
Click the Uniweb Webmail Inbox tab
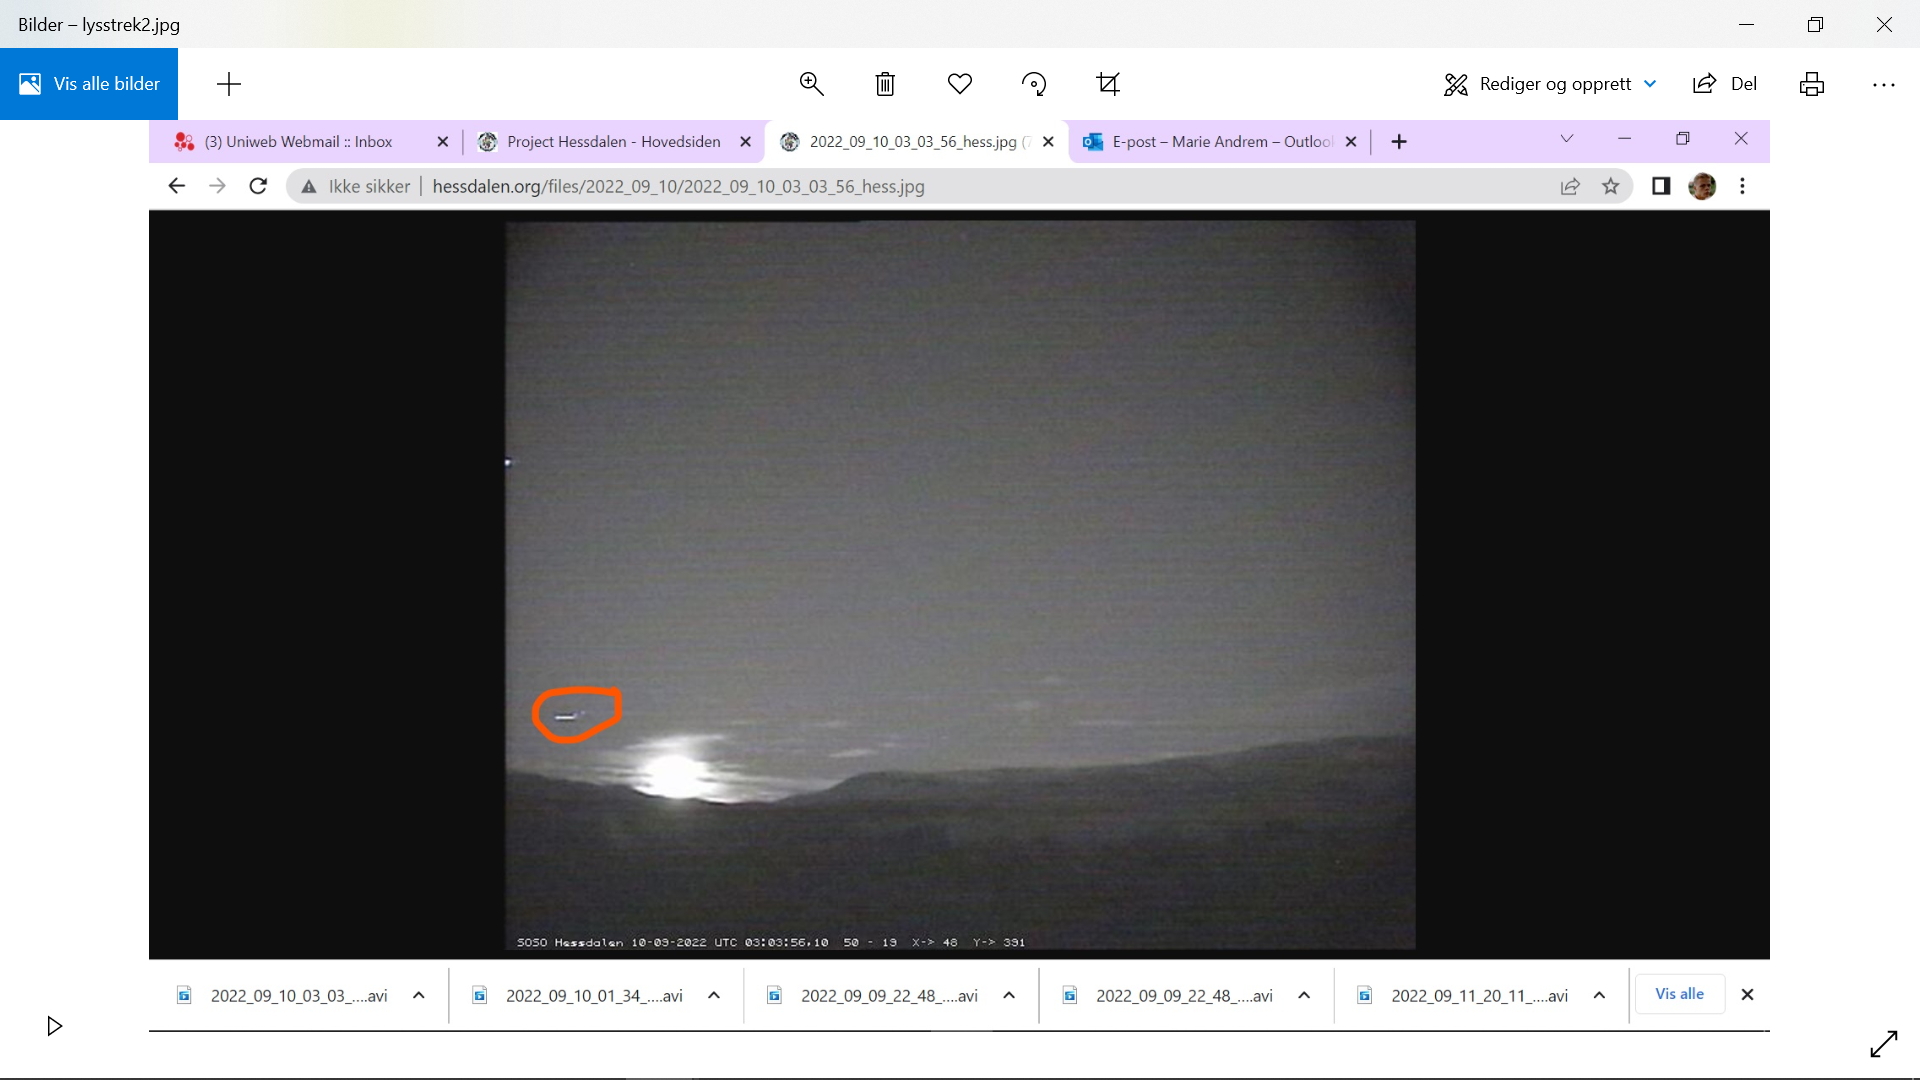point(298,142)
